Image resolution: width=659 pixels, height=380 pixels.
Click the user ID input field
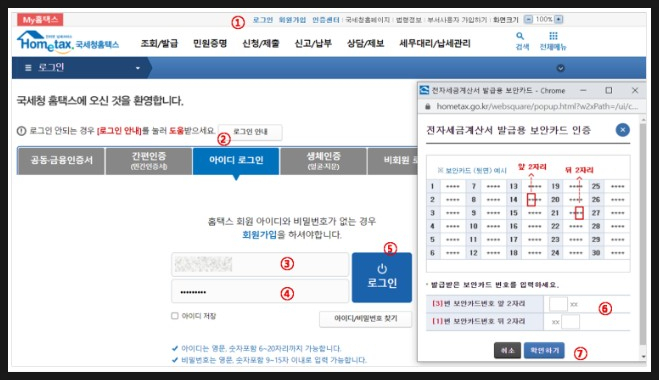click(x=260, y=264)
